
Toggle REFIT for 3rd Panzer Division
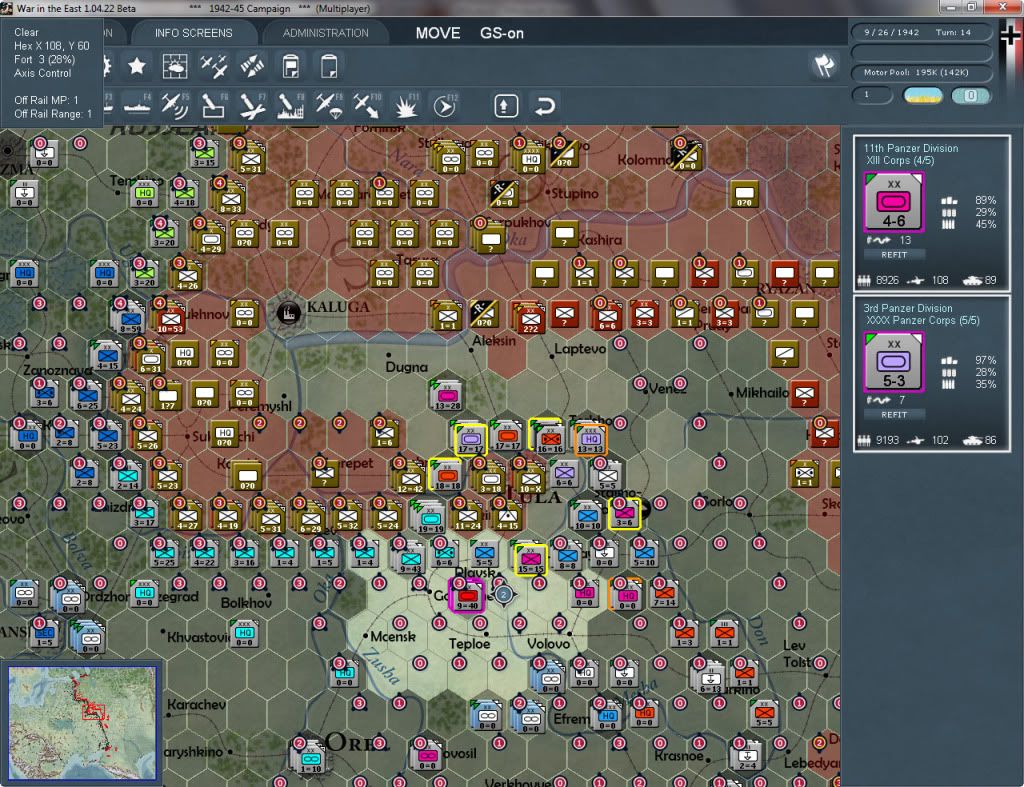893,415
